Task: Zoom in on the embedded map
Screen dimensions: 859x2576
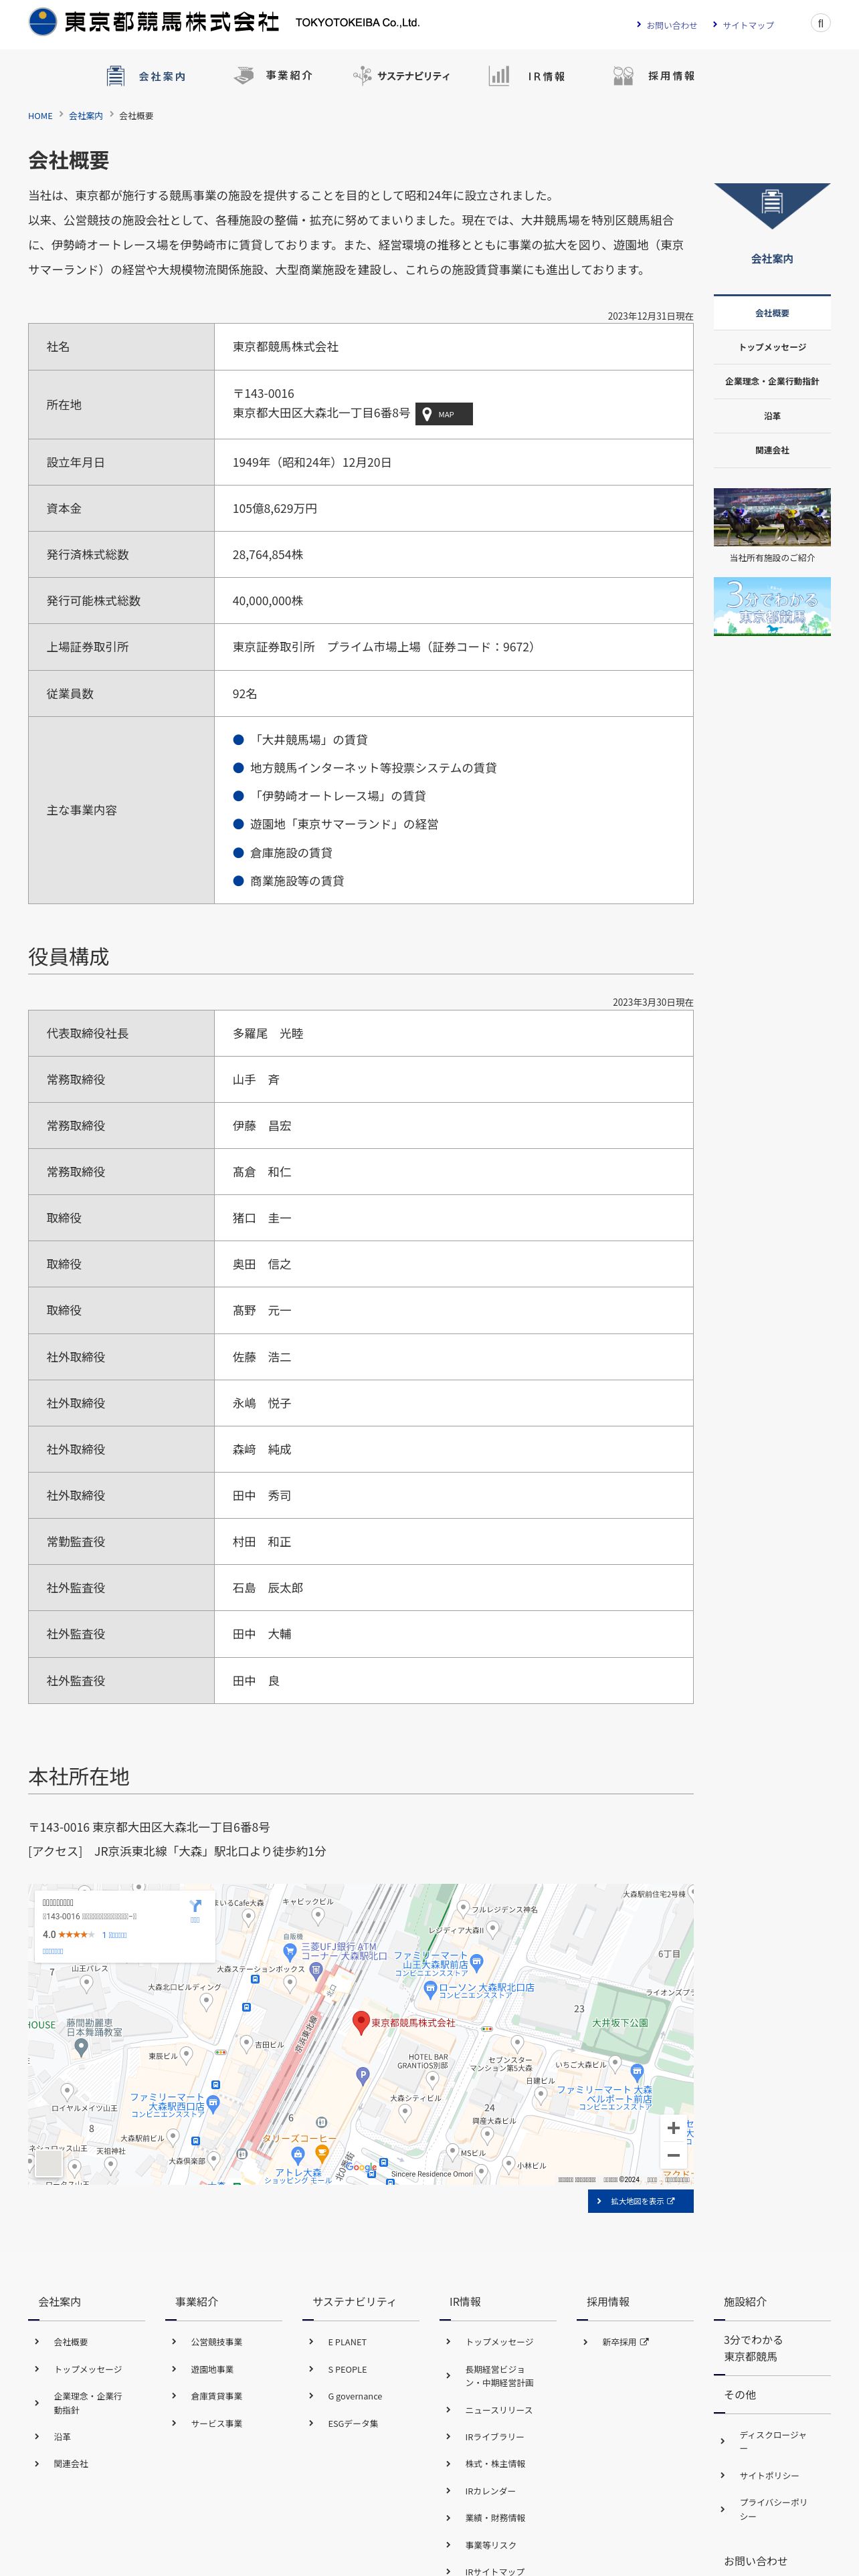Action: 673,2128
